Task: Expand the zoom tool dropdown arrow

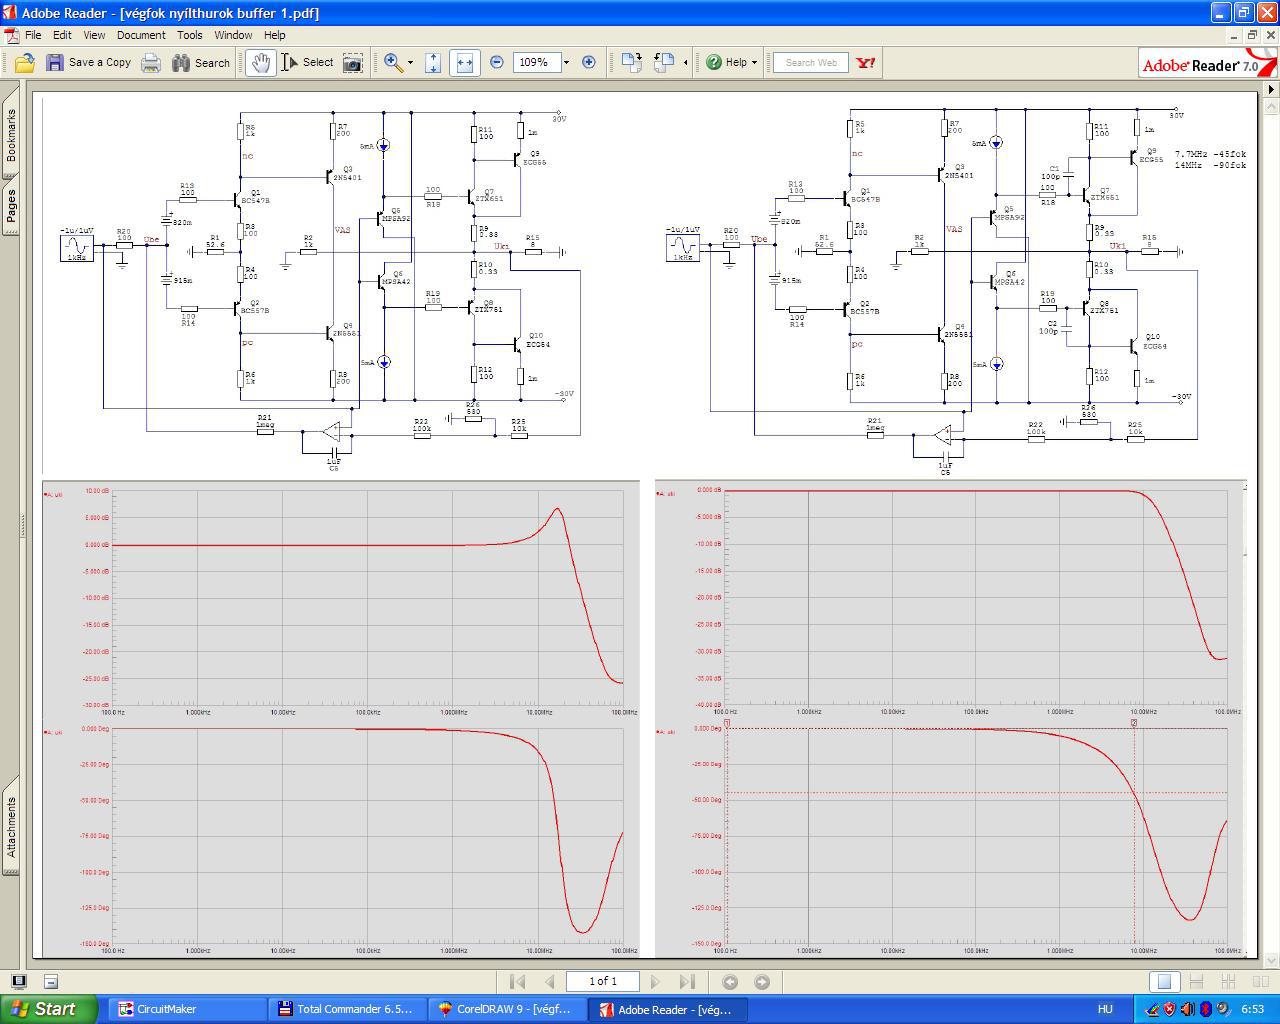Action: [410, 62]
